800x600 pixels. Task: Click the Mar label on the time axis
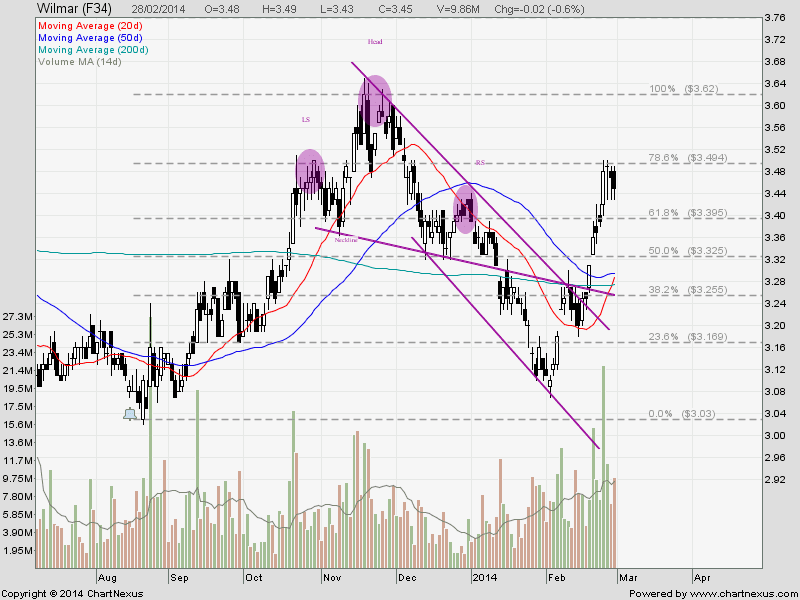pos(628,578)
